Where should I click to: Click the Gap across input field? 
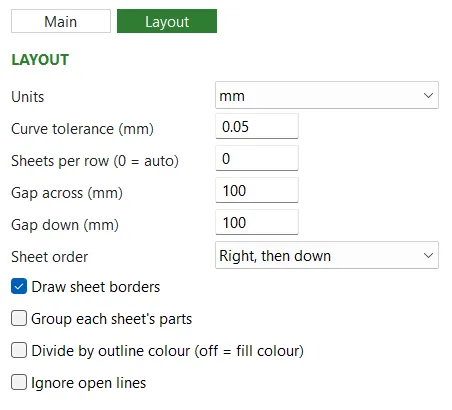[257, 190]
